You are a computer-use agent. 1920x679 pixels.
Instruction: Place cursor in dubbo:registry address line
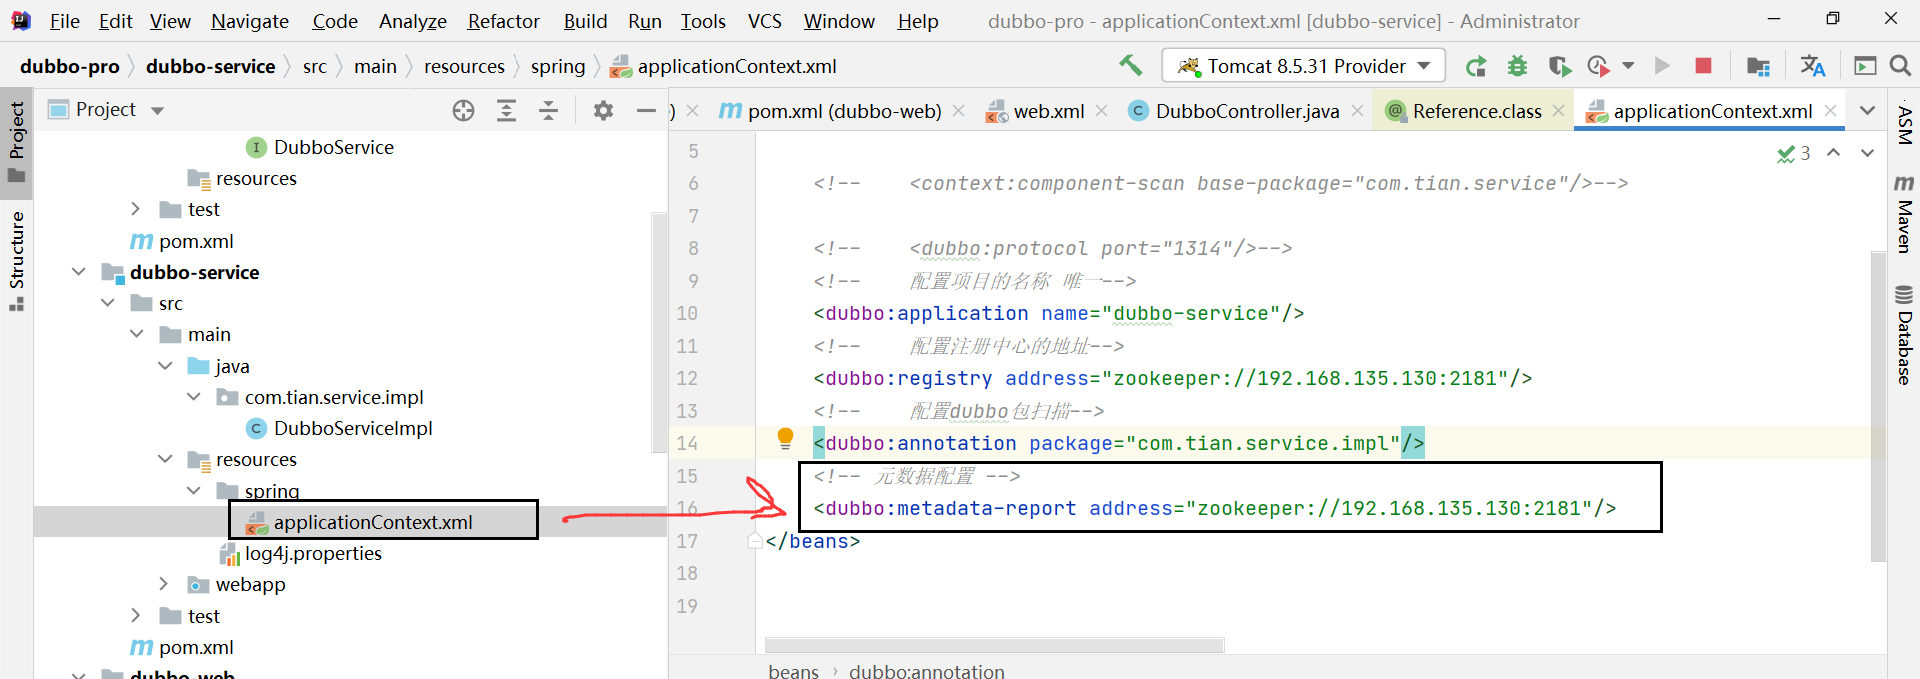(1172, 378)
